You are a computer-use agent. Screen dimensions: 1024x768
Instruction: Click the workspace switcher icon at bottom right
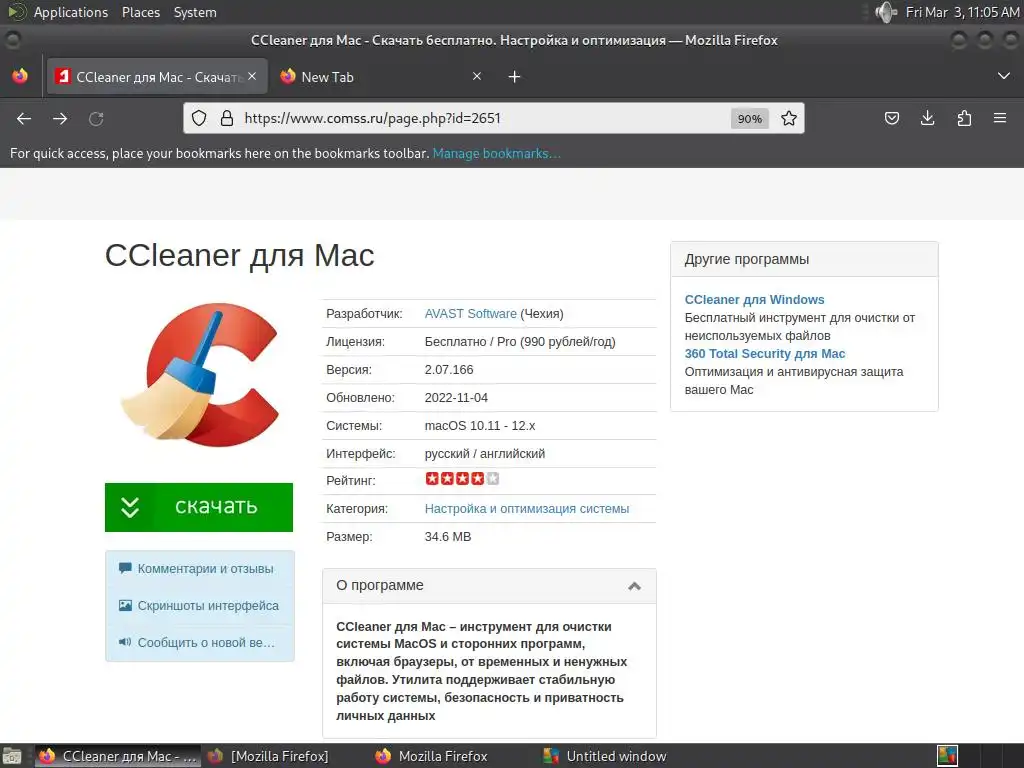(947, 756)
